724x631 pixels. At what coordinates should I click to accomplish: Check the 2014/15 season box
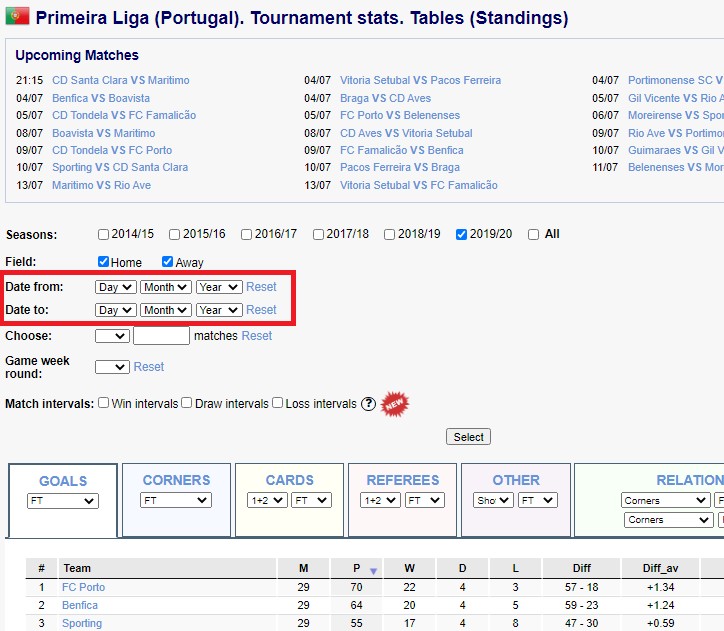click(x=103, y=234)
